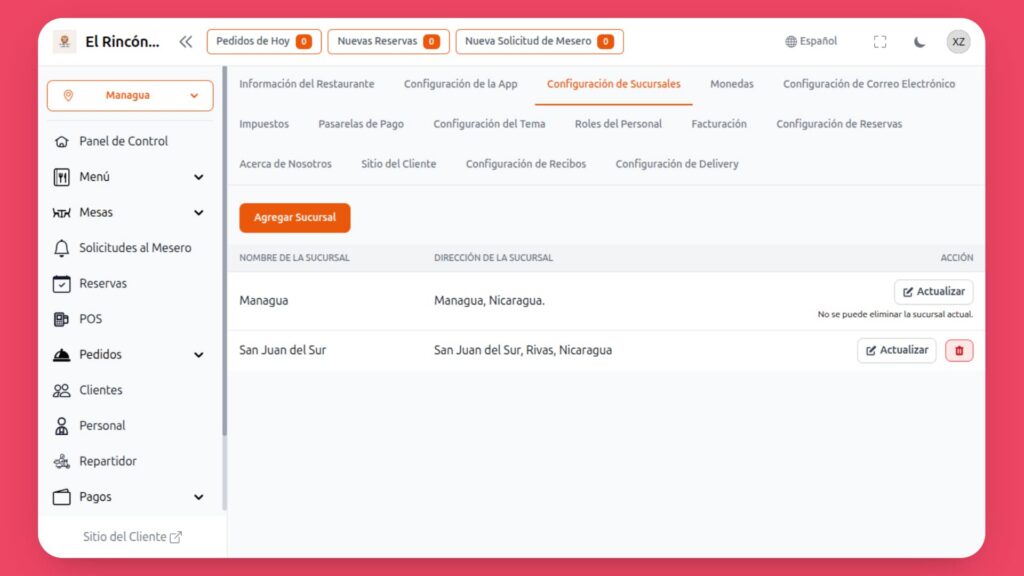Open Acerca de Nosotros tab

[x=285, y=164]
